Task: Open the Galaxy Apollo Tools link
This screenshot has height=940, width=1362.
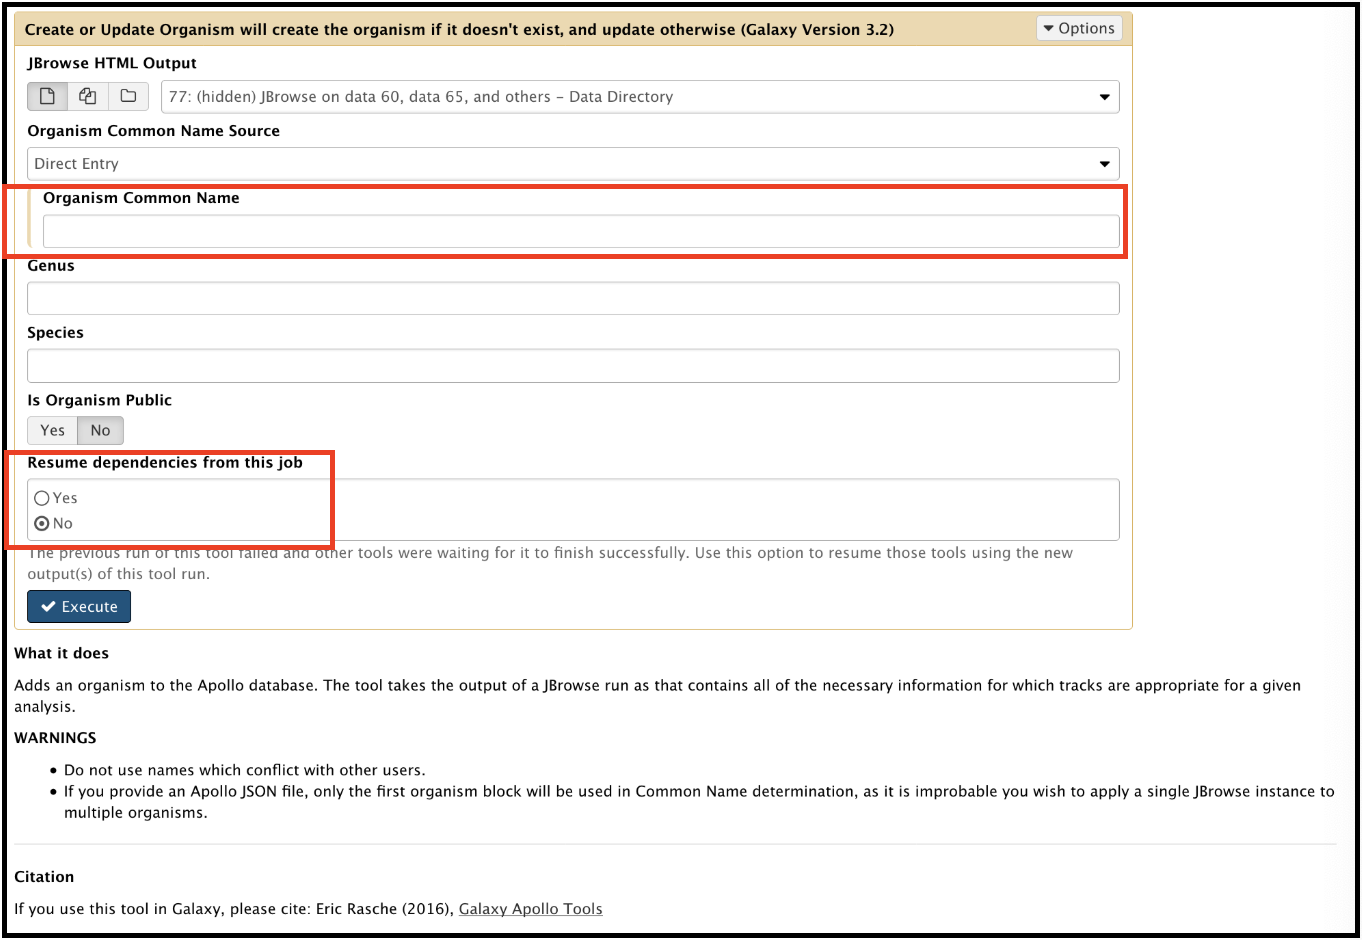Action: [x=530, y=909]
